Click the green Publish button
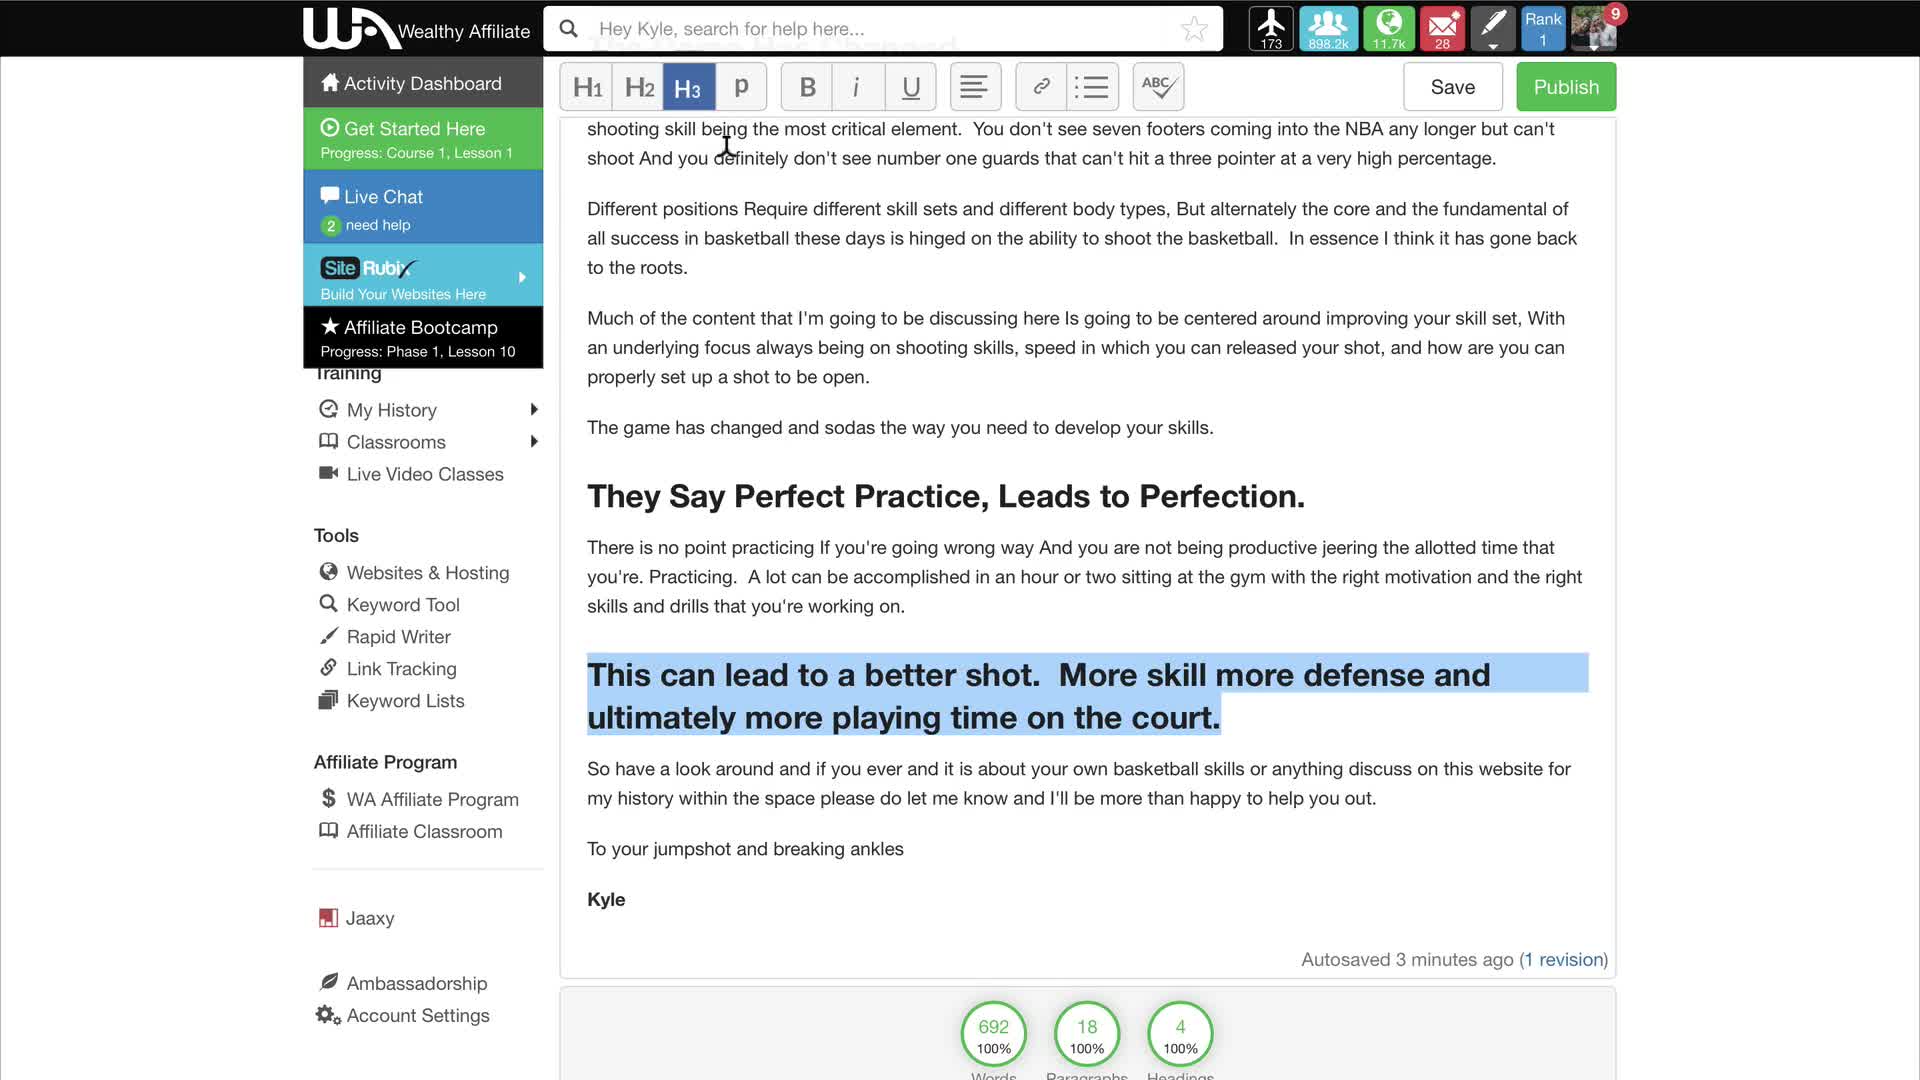1920x1080 pixels. click(x=1566, y=87)
